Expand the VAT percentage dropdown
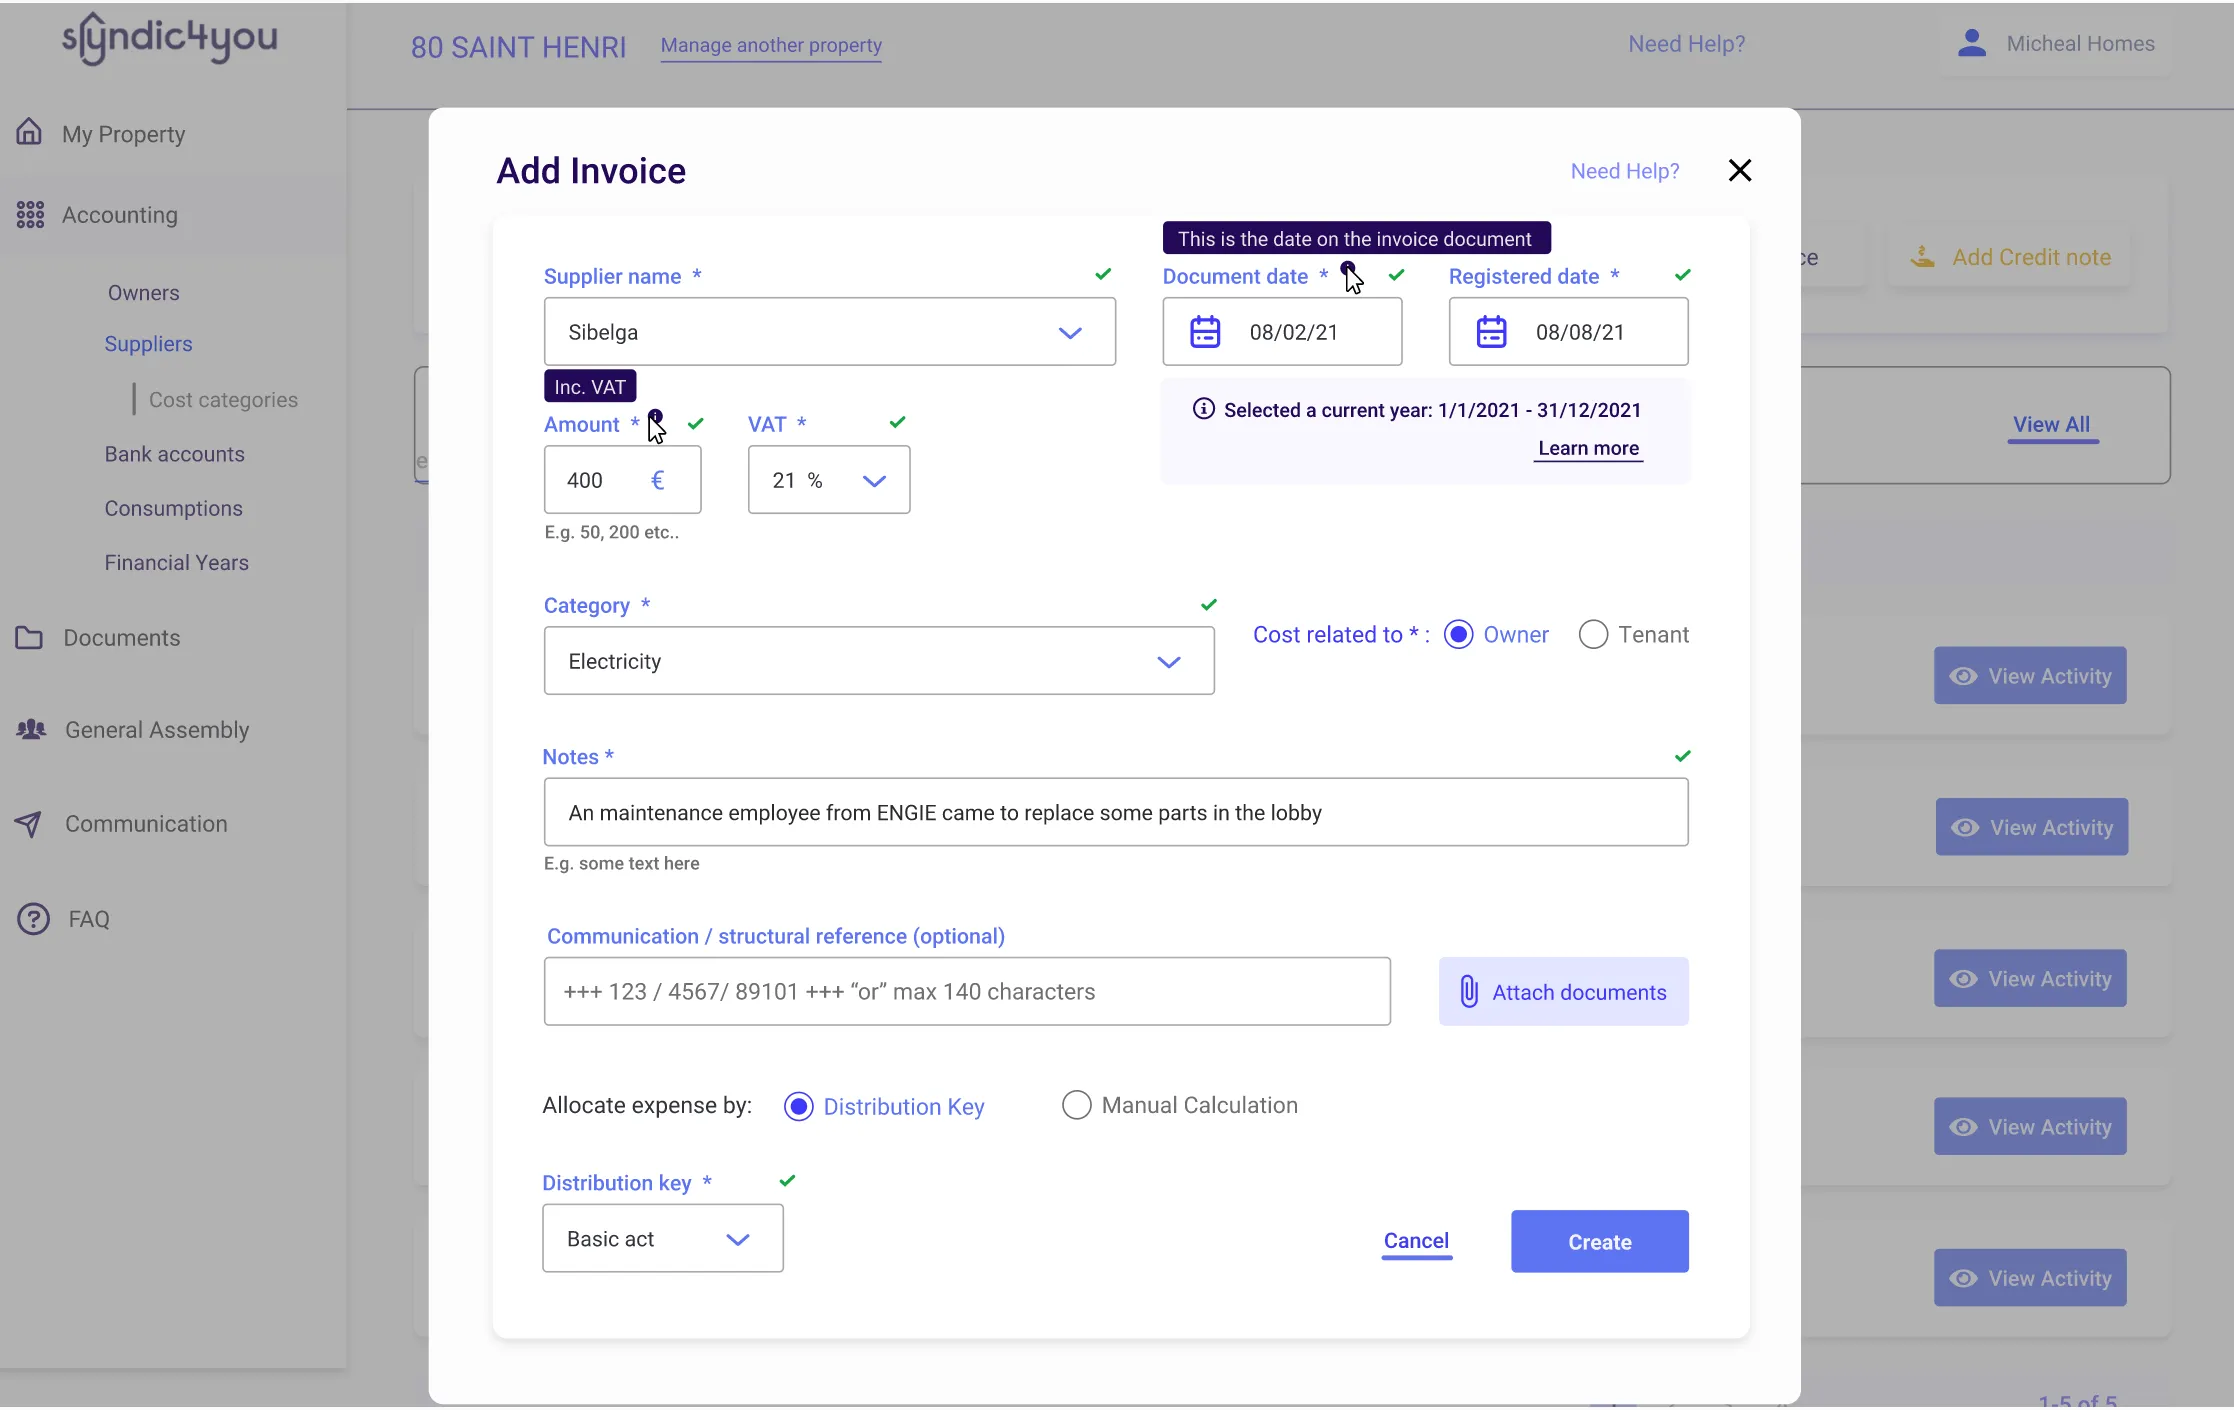The width and height of the screenshot is (2234, 1410). 875,479
